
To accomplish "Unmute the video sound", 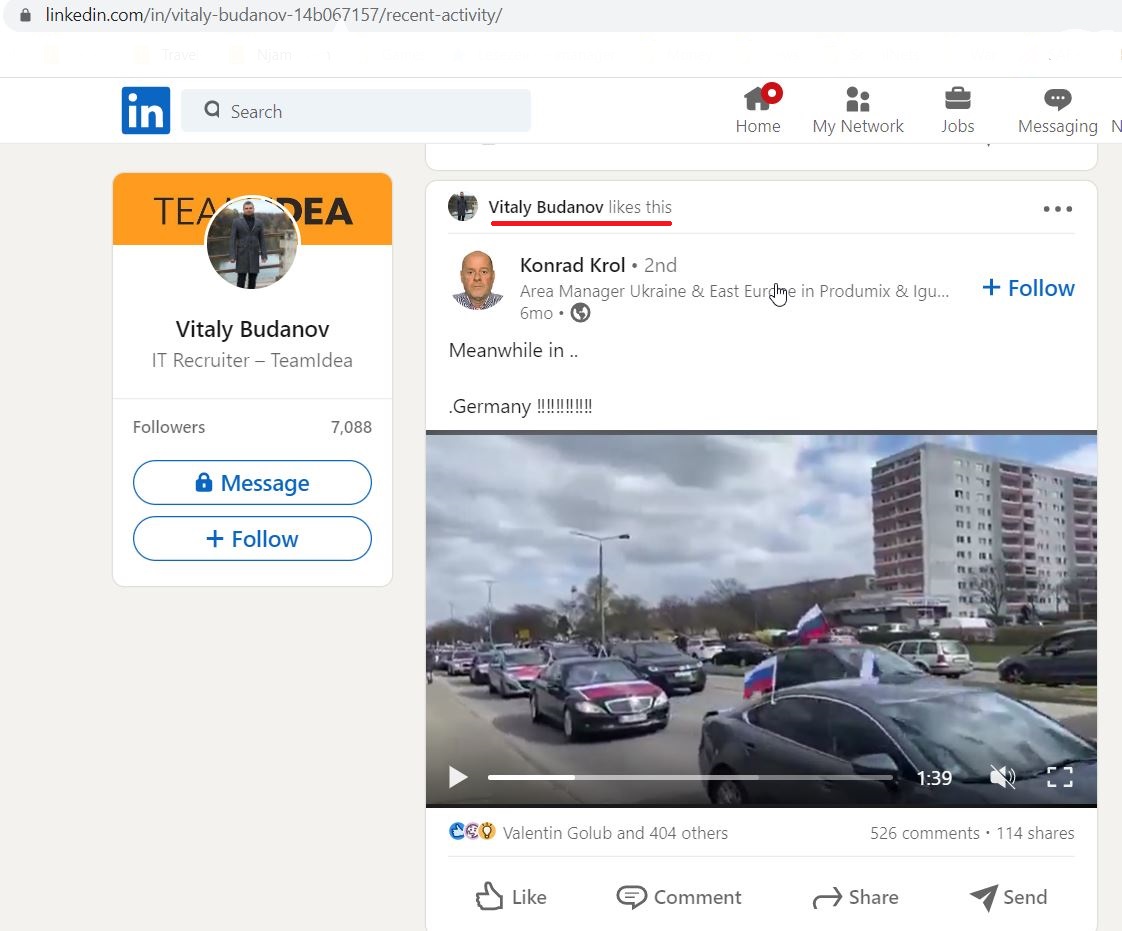I will click(1003, 776).
